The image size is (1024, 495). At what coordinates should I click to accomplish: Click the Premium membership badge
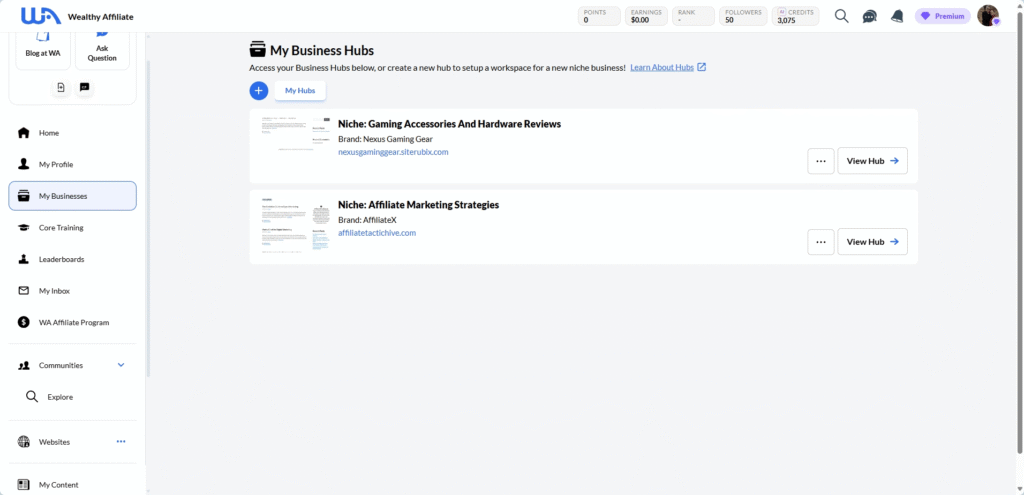(942, 16)
